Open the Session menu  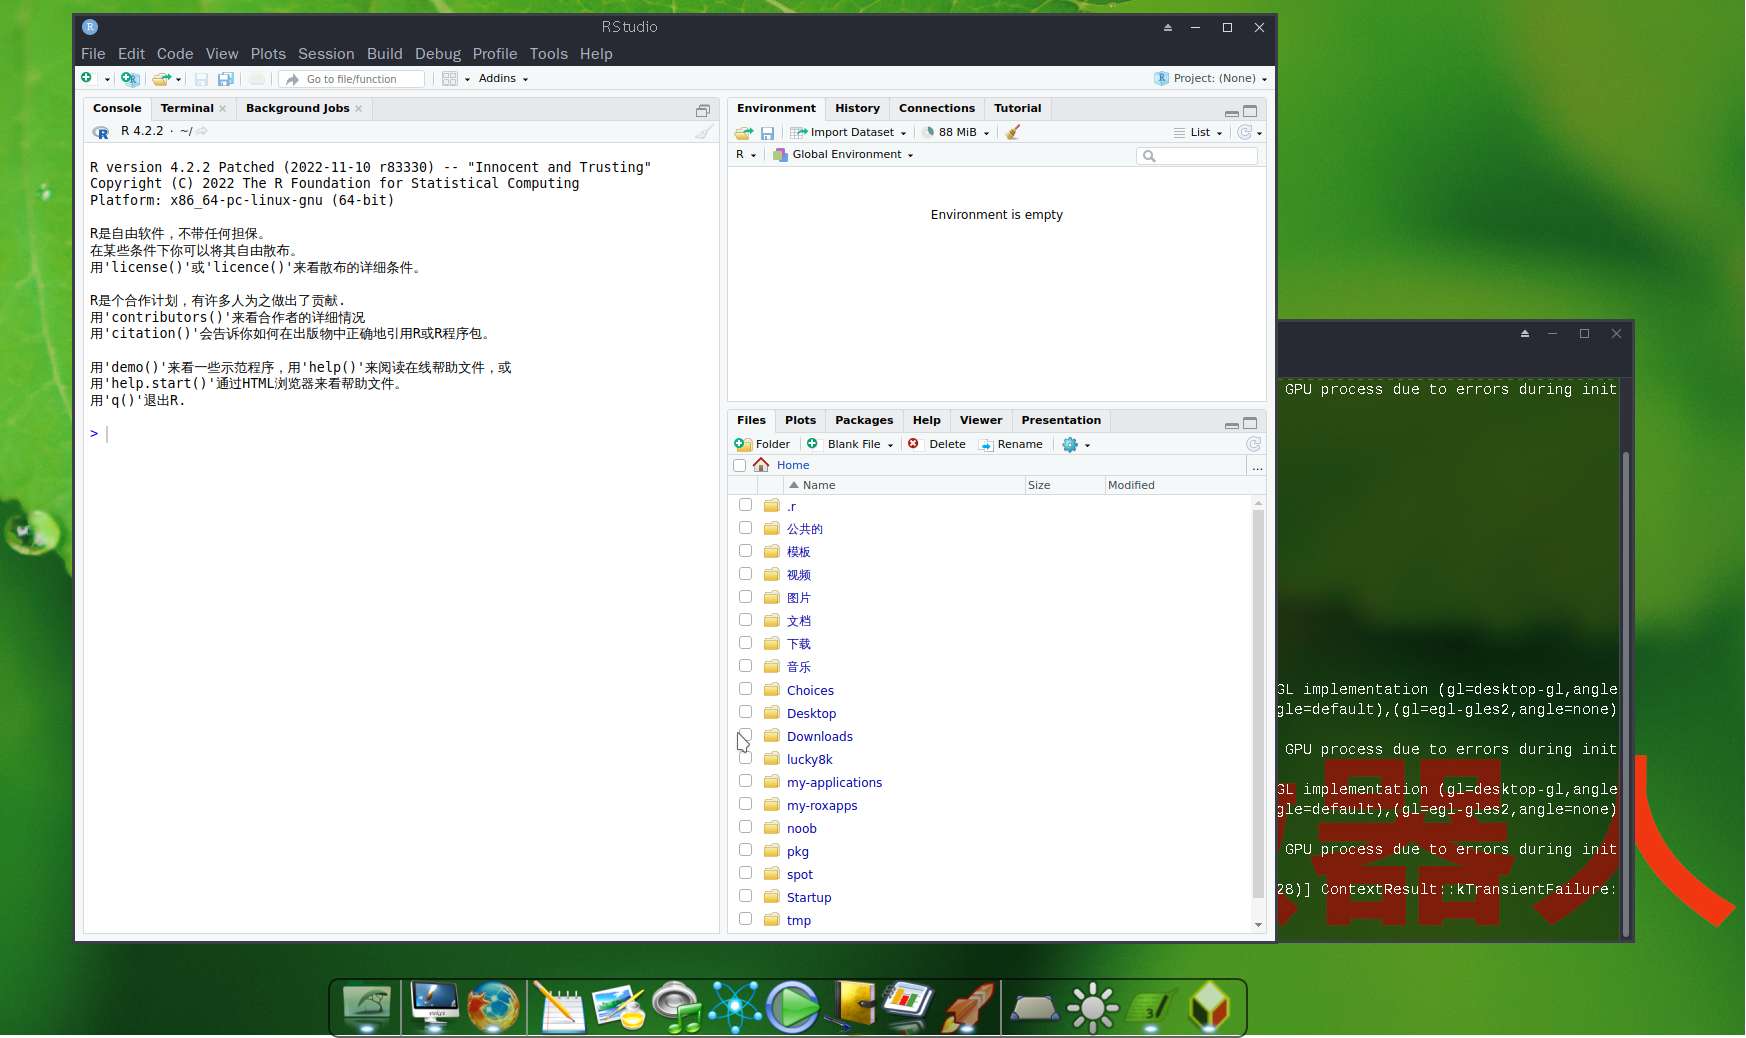326,54
